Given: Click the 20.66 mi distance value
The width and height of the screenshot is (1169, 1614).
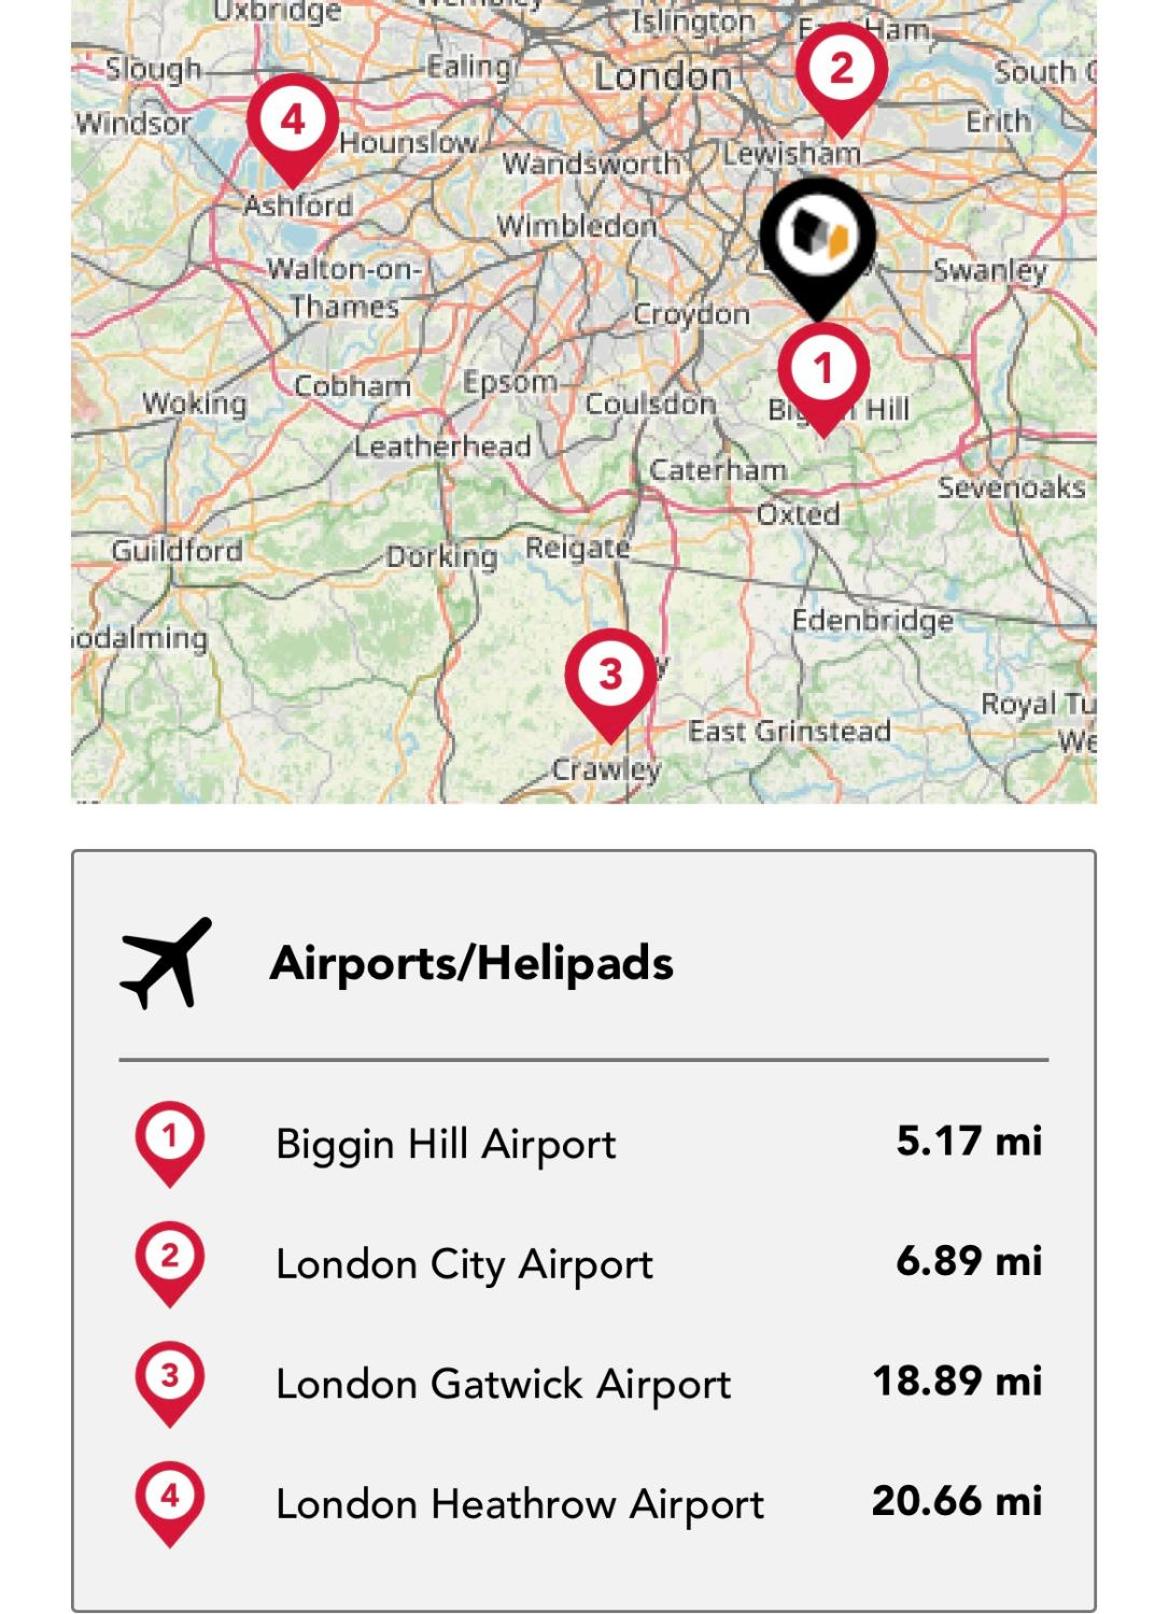Looking at the screenshot, I should (957, 1501).
